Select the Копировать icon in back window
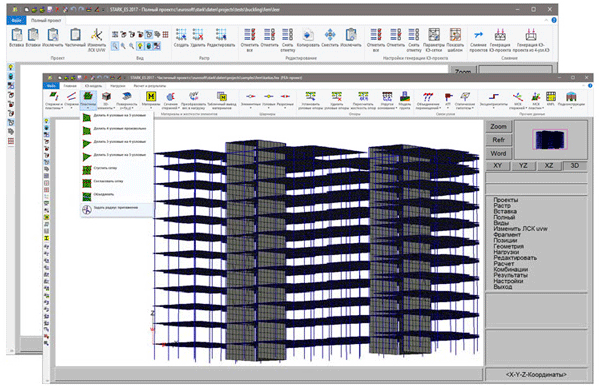Screen dimensions: 600x386 tap(308, 35)
